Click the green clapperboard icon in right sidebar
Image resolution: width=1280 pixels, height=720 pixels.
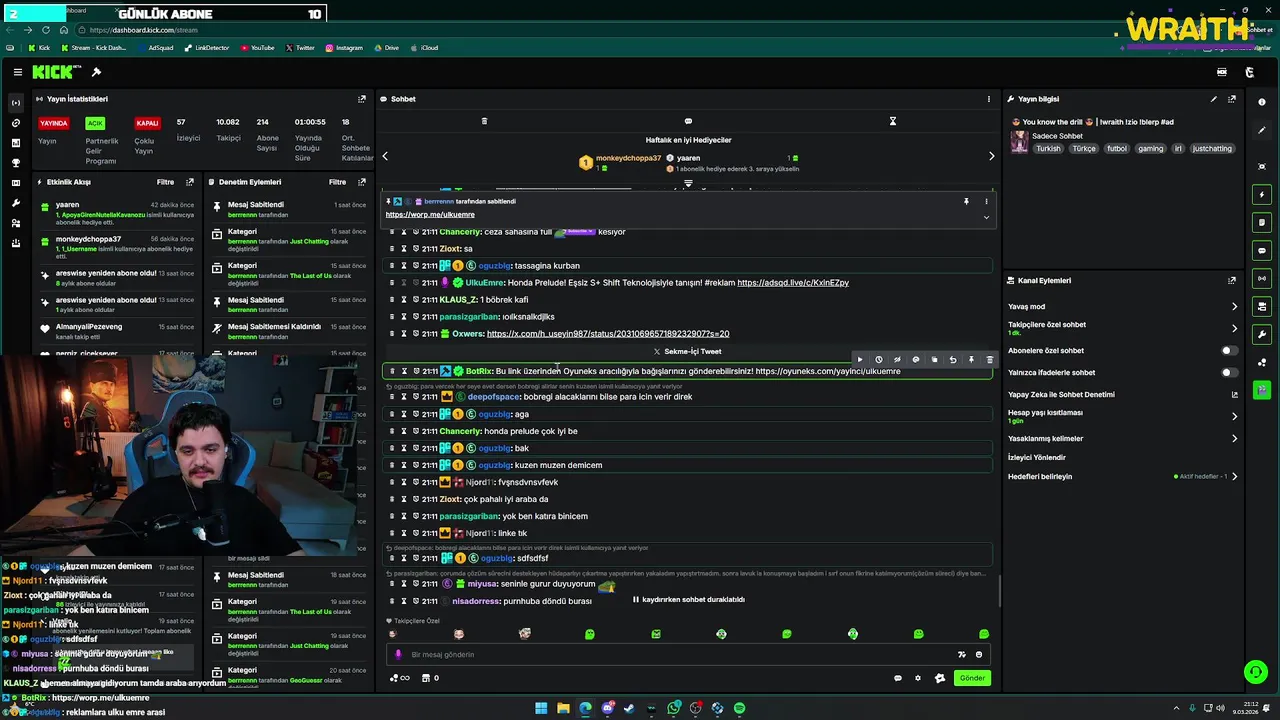1262,390
